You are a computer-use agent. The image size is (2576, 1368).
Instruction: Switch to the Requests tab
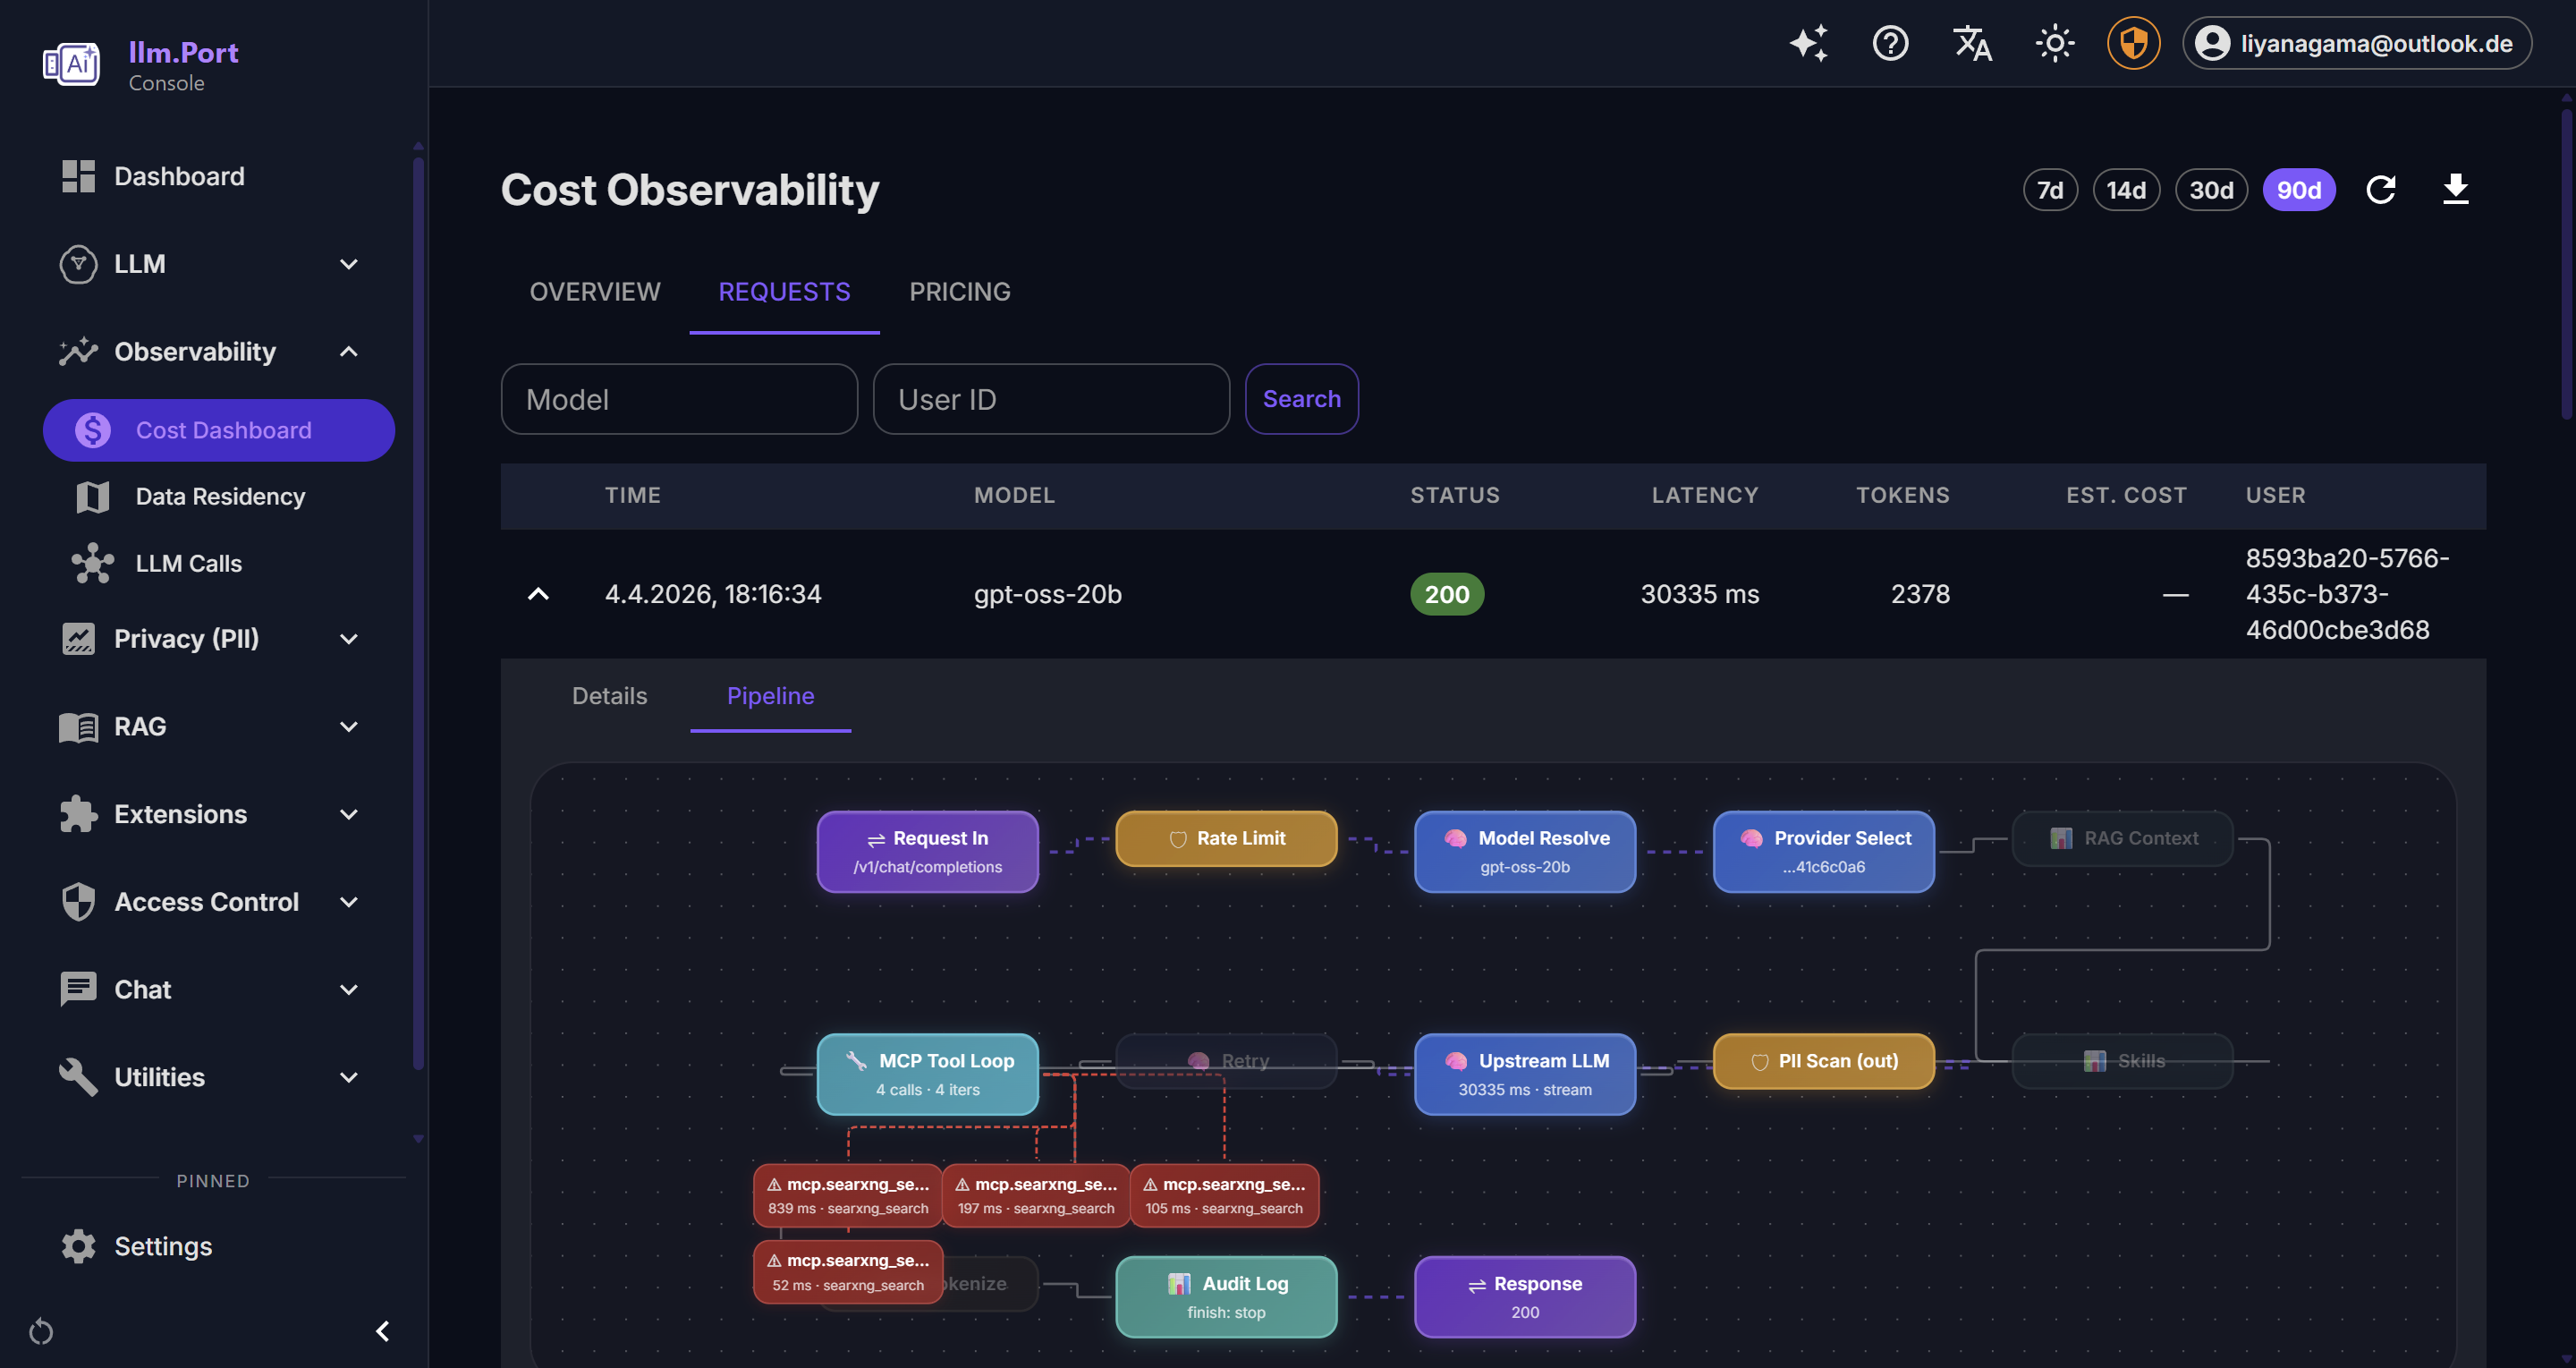coord(785,292)
